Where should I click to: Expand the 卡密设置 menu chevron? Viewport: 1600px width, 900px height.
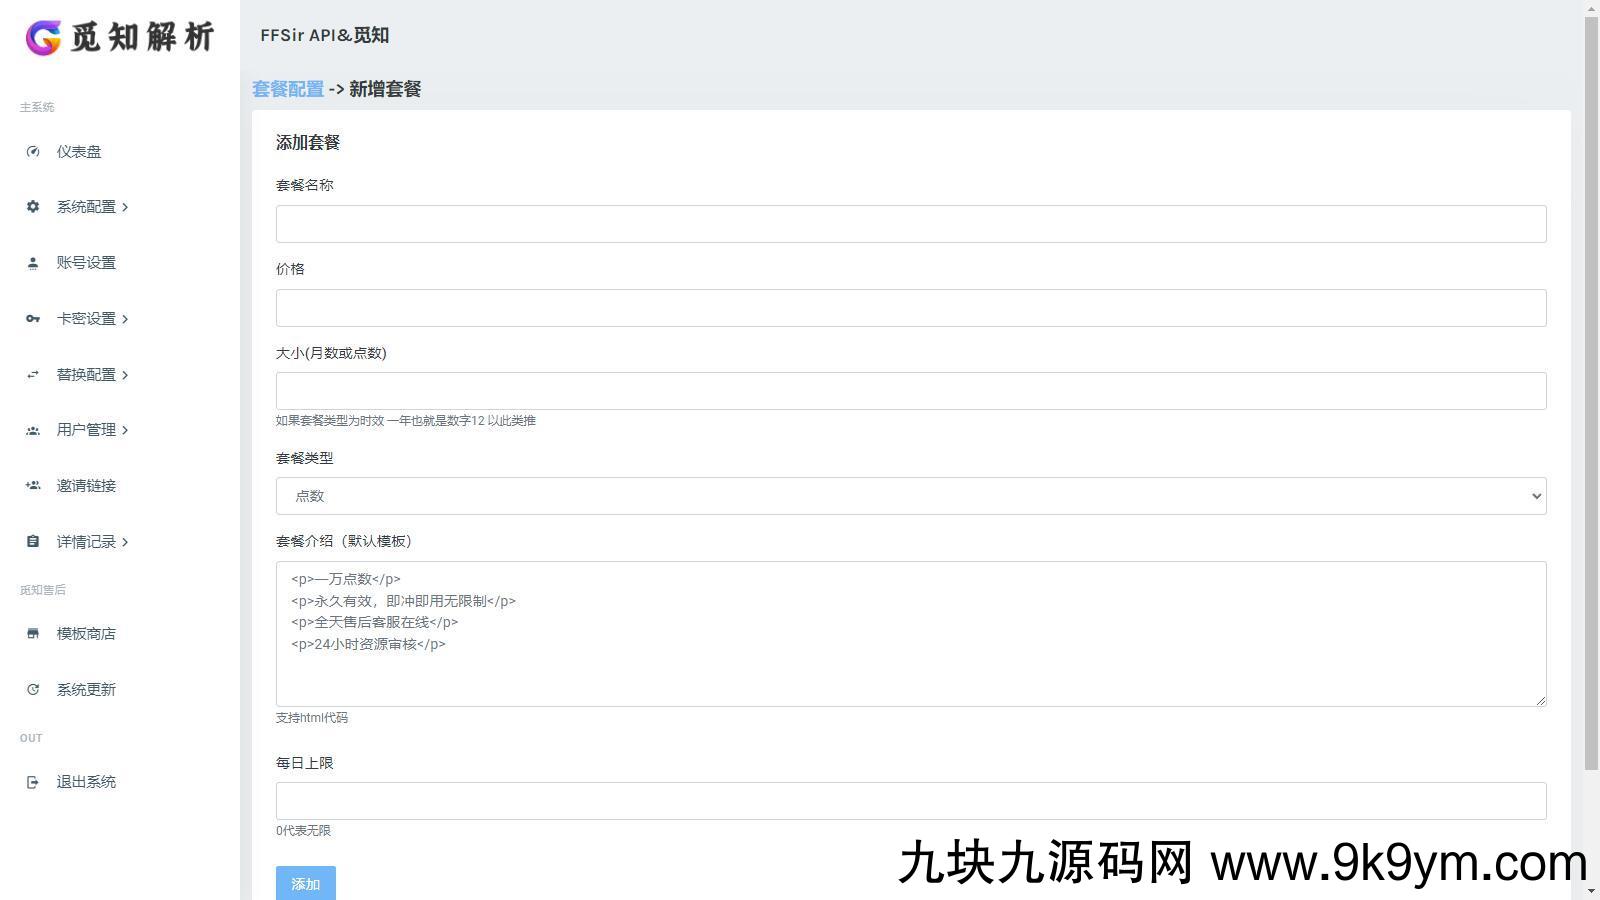coord(125,319)
